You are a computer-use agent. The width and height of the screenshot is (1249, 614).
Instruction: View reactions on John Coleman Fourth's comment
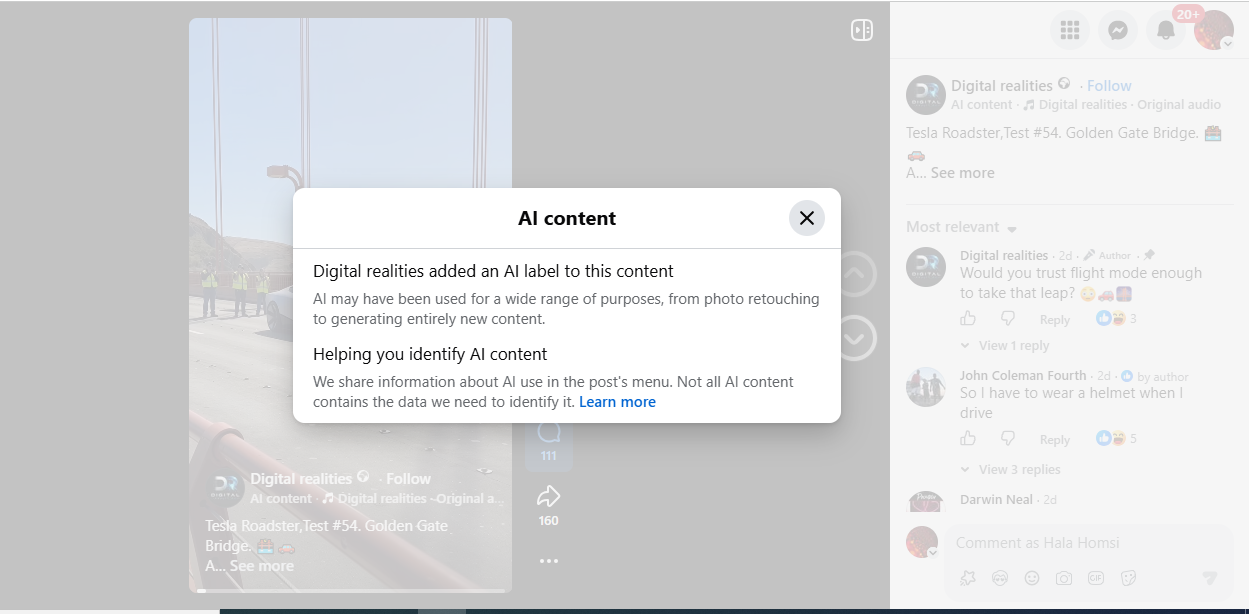point(1116,439)
